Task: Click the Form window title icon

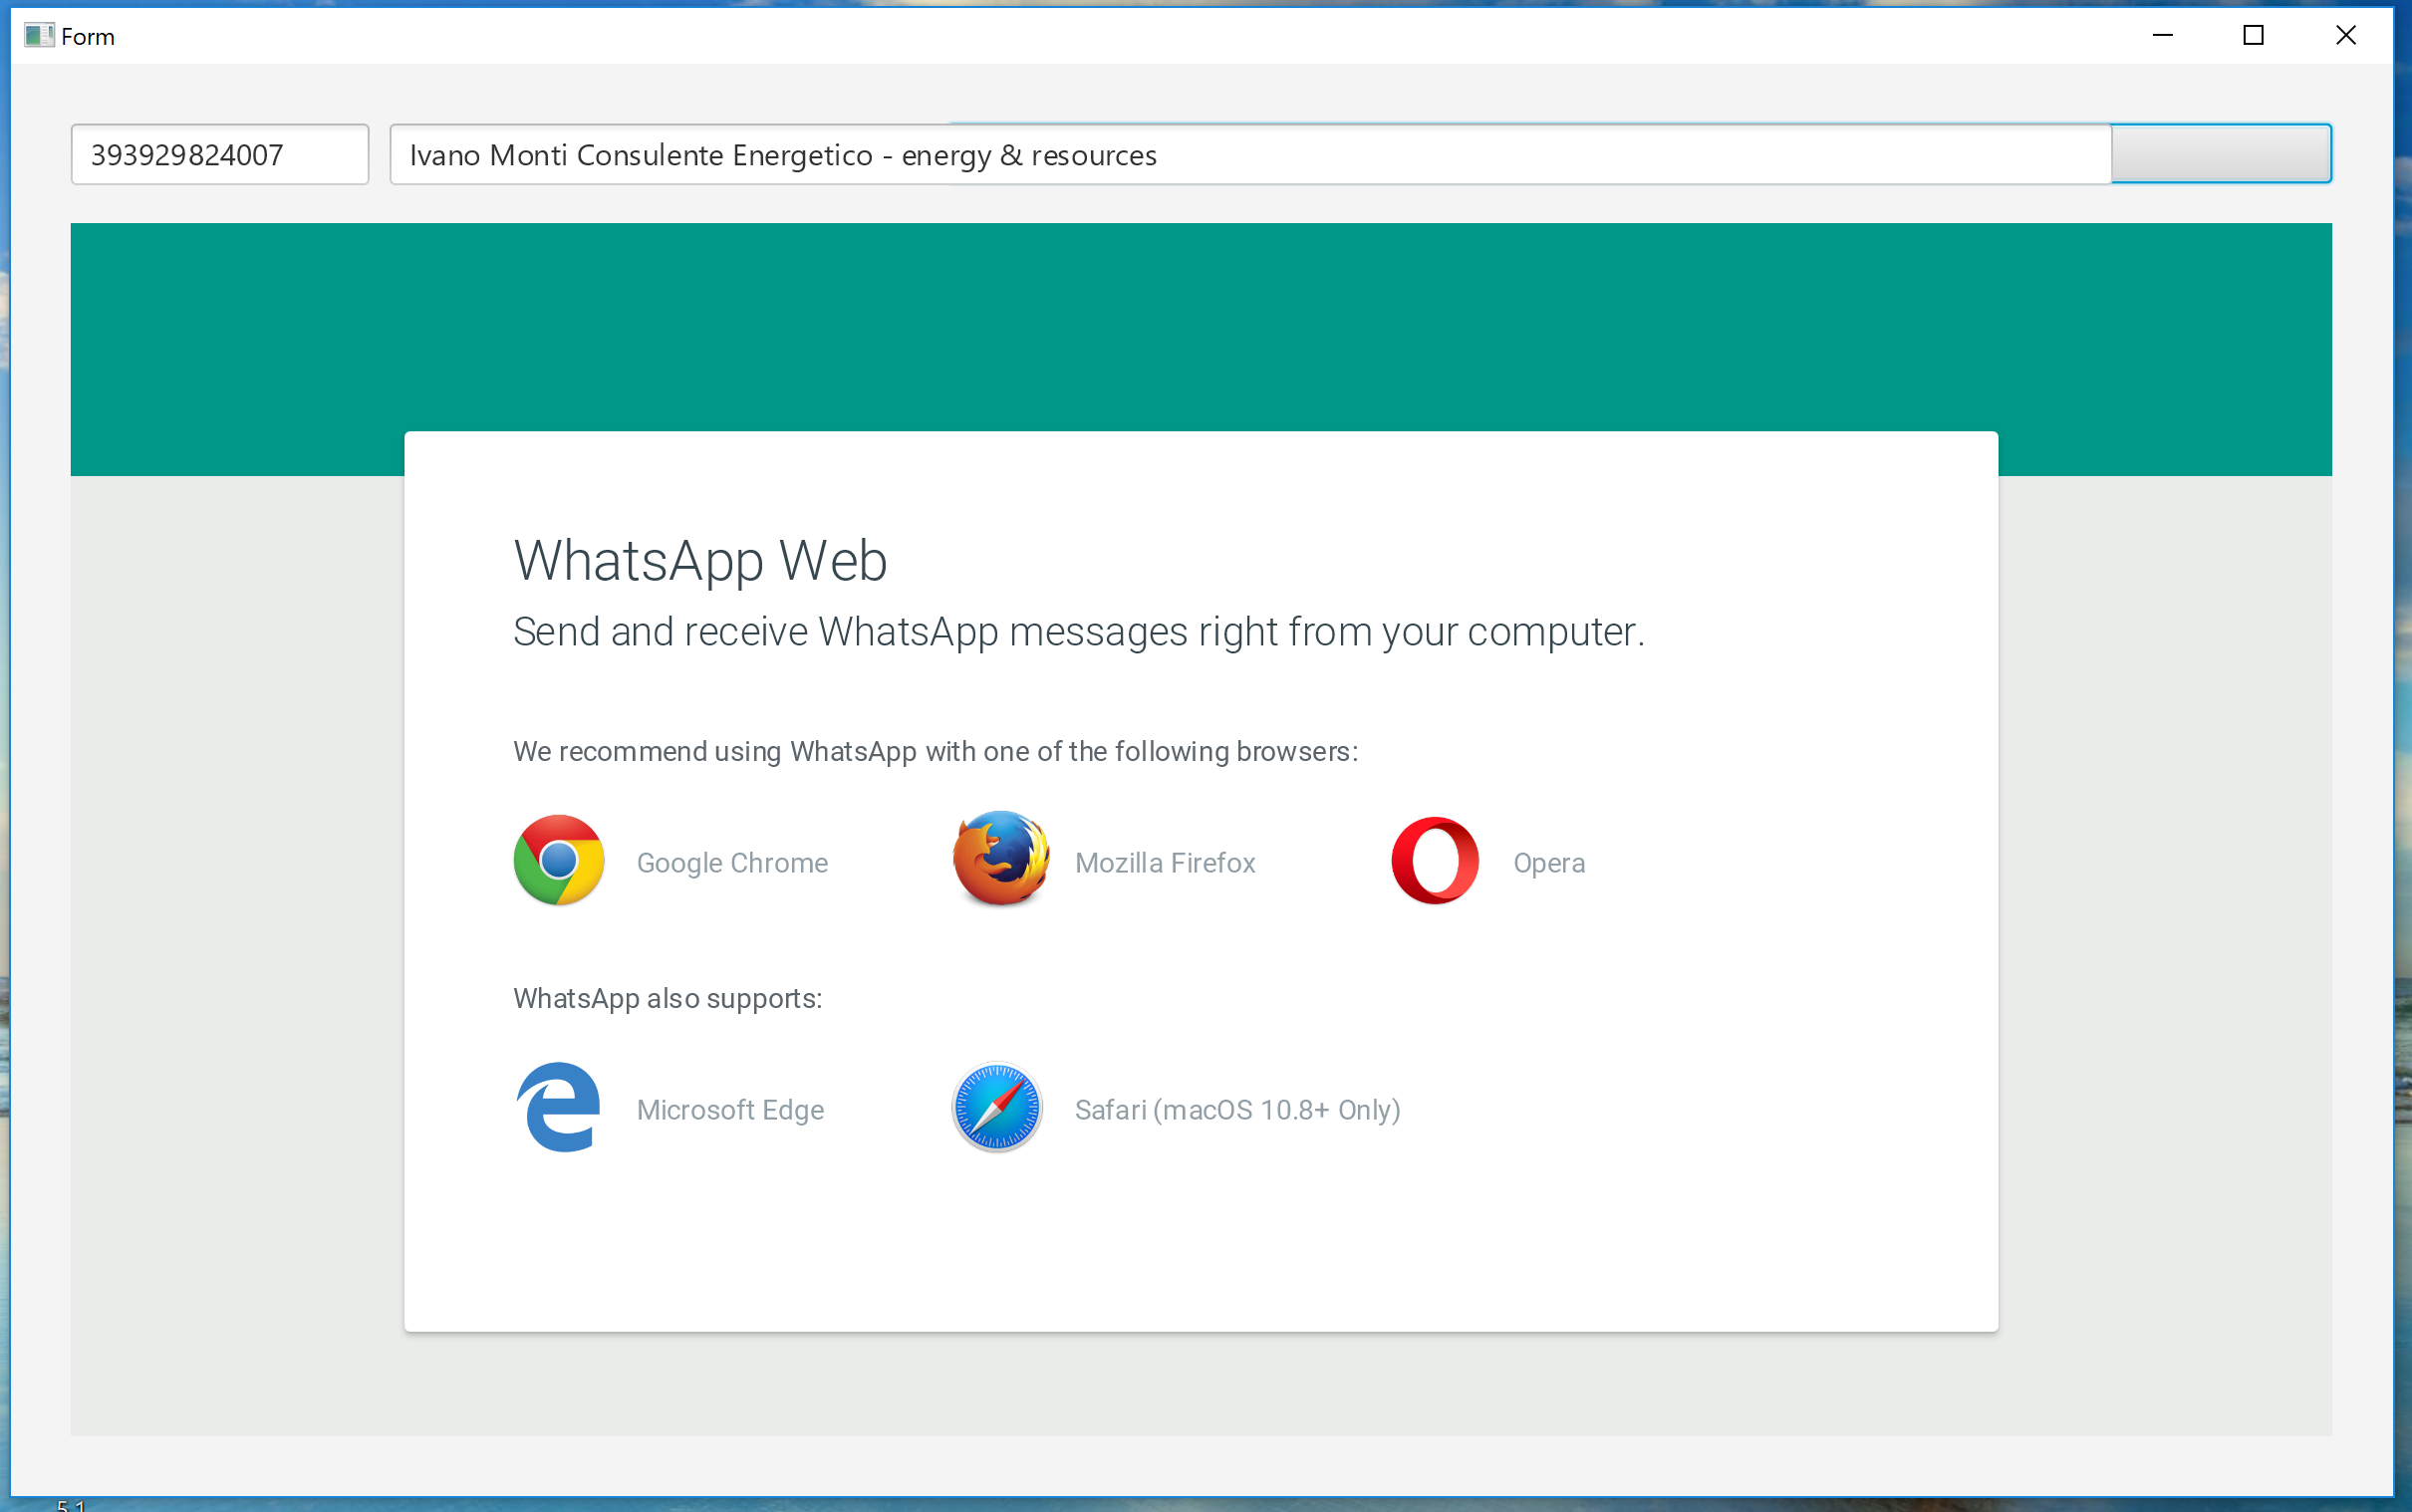Action: 38,36
